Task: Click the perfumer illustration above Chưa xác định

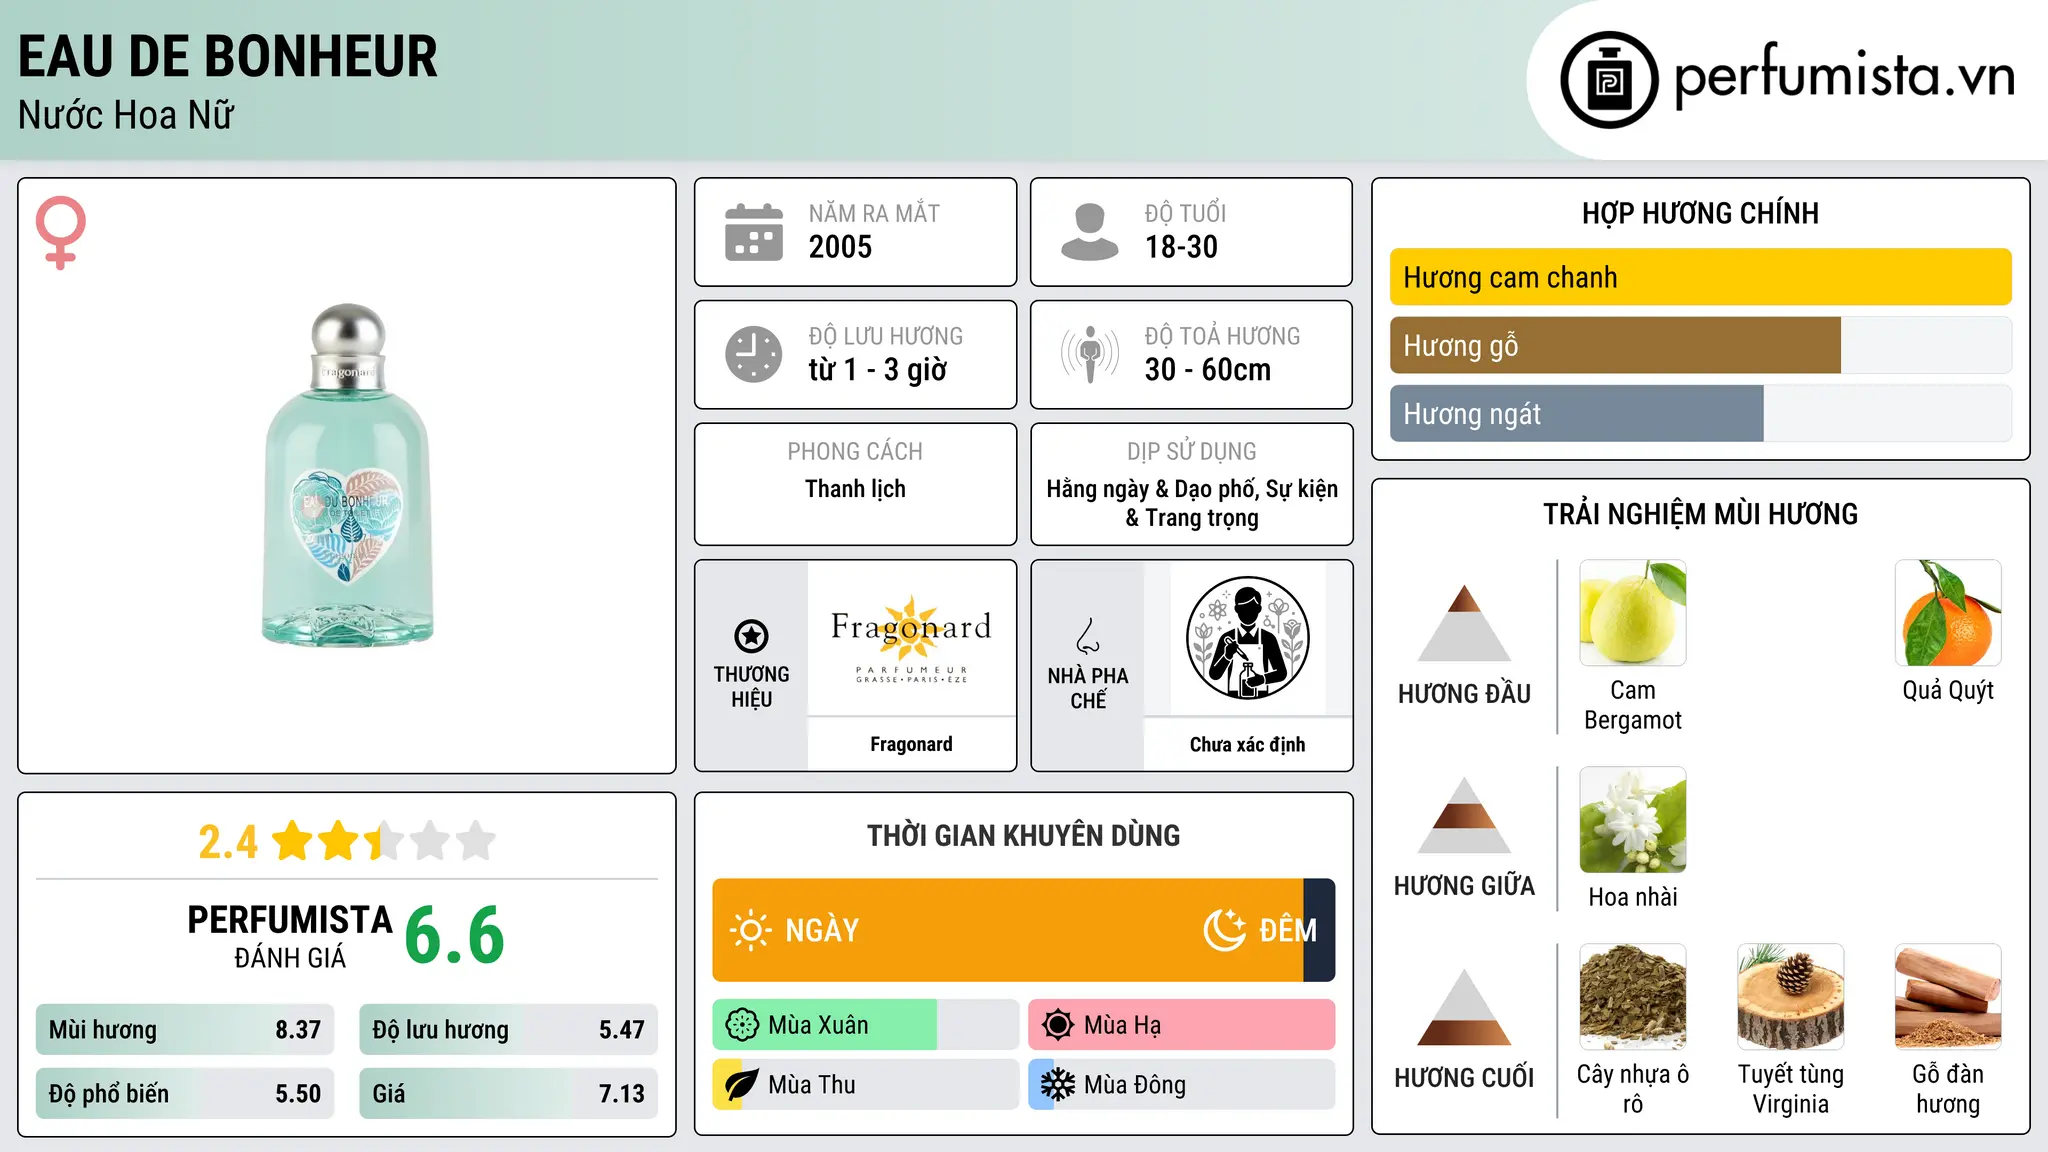Action: [x=1247, y=638]
